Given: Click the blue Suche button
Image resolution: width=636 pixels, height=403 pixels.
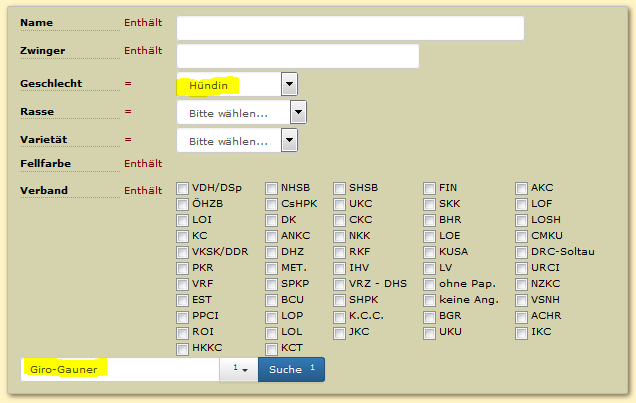Looking at the screenshot, I should pos(291,370).
